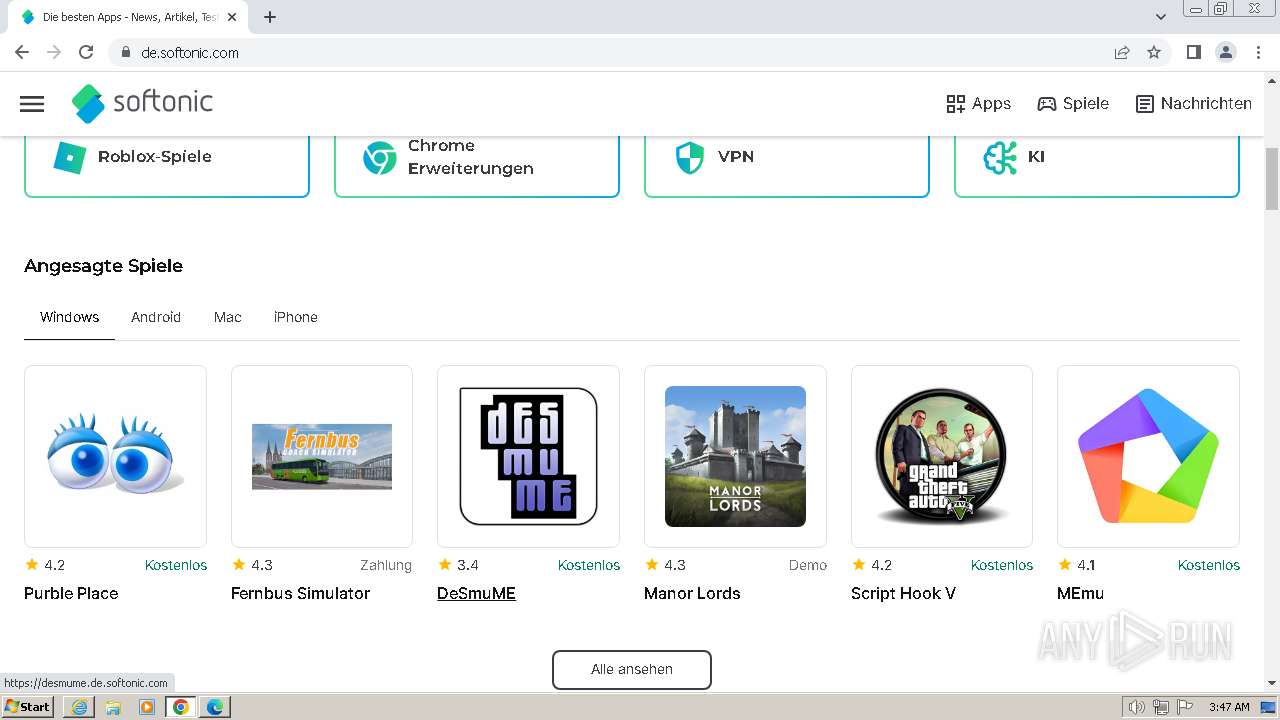This screenshot has width=1280, height=720.
Task: Click Zahlung label under Fernbus Simulator
Action: pos(386,565)
